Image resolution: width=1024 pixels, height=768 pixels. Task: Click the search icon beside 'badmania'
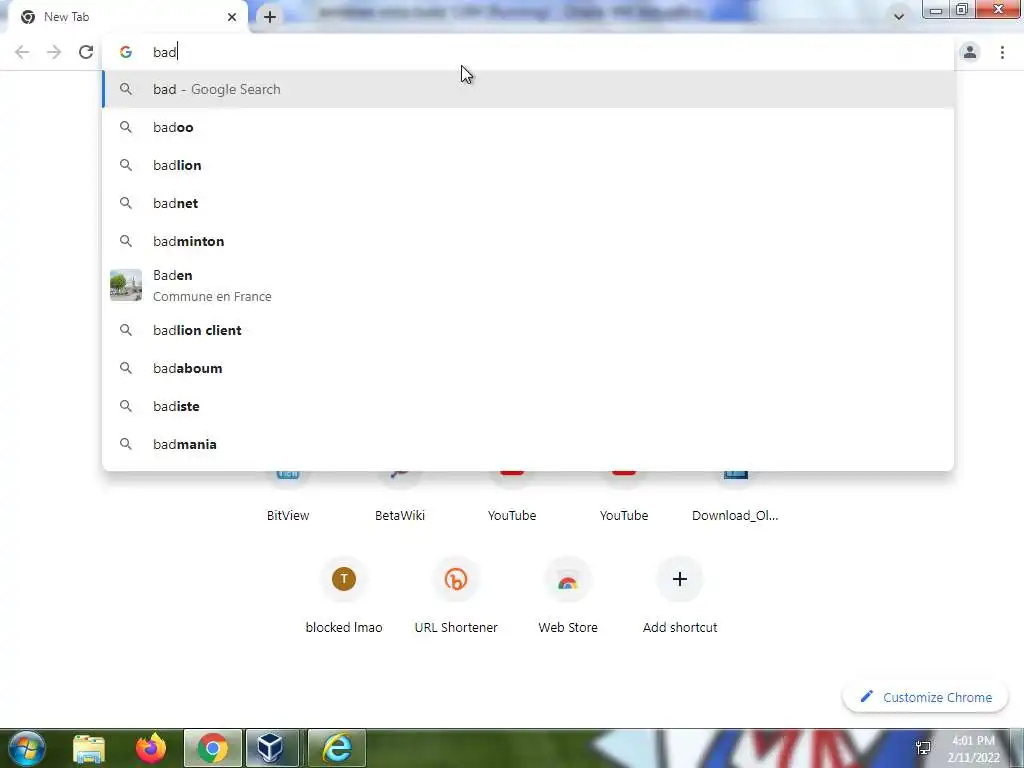point(125,444)
